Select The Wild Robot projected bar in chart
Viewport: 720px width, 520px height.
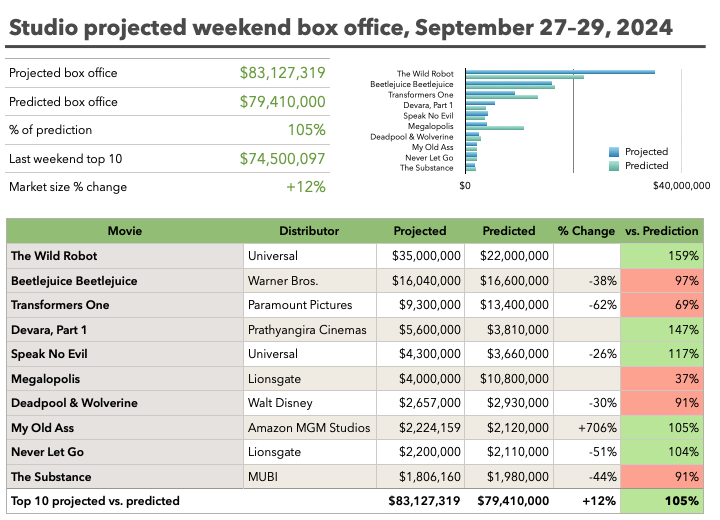(x=560, y=72)
